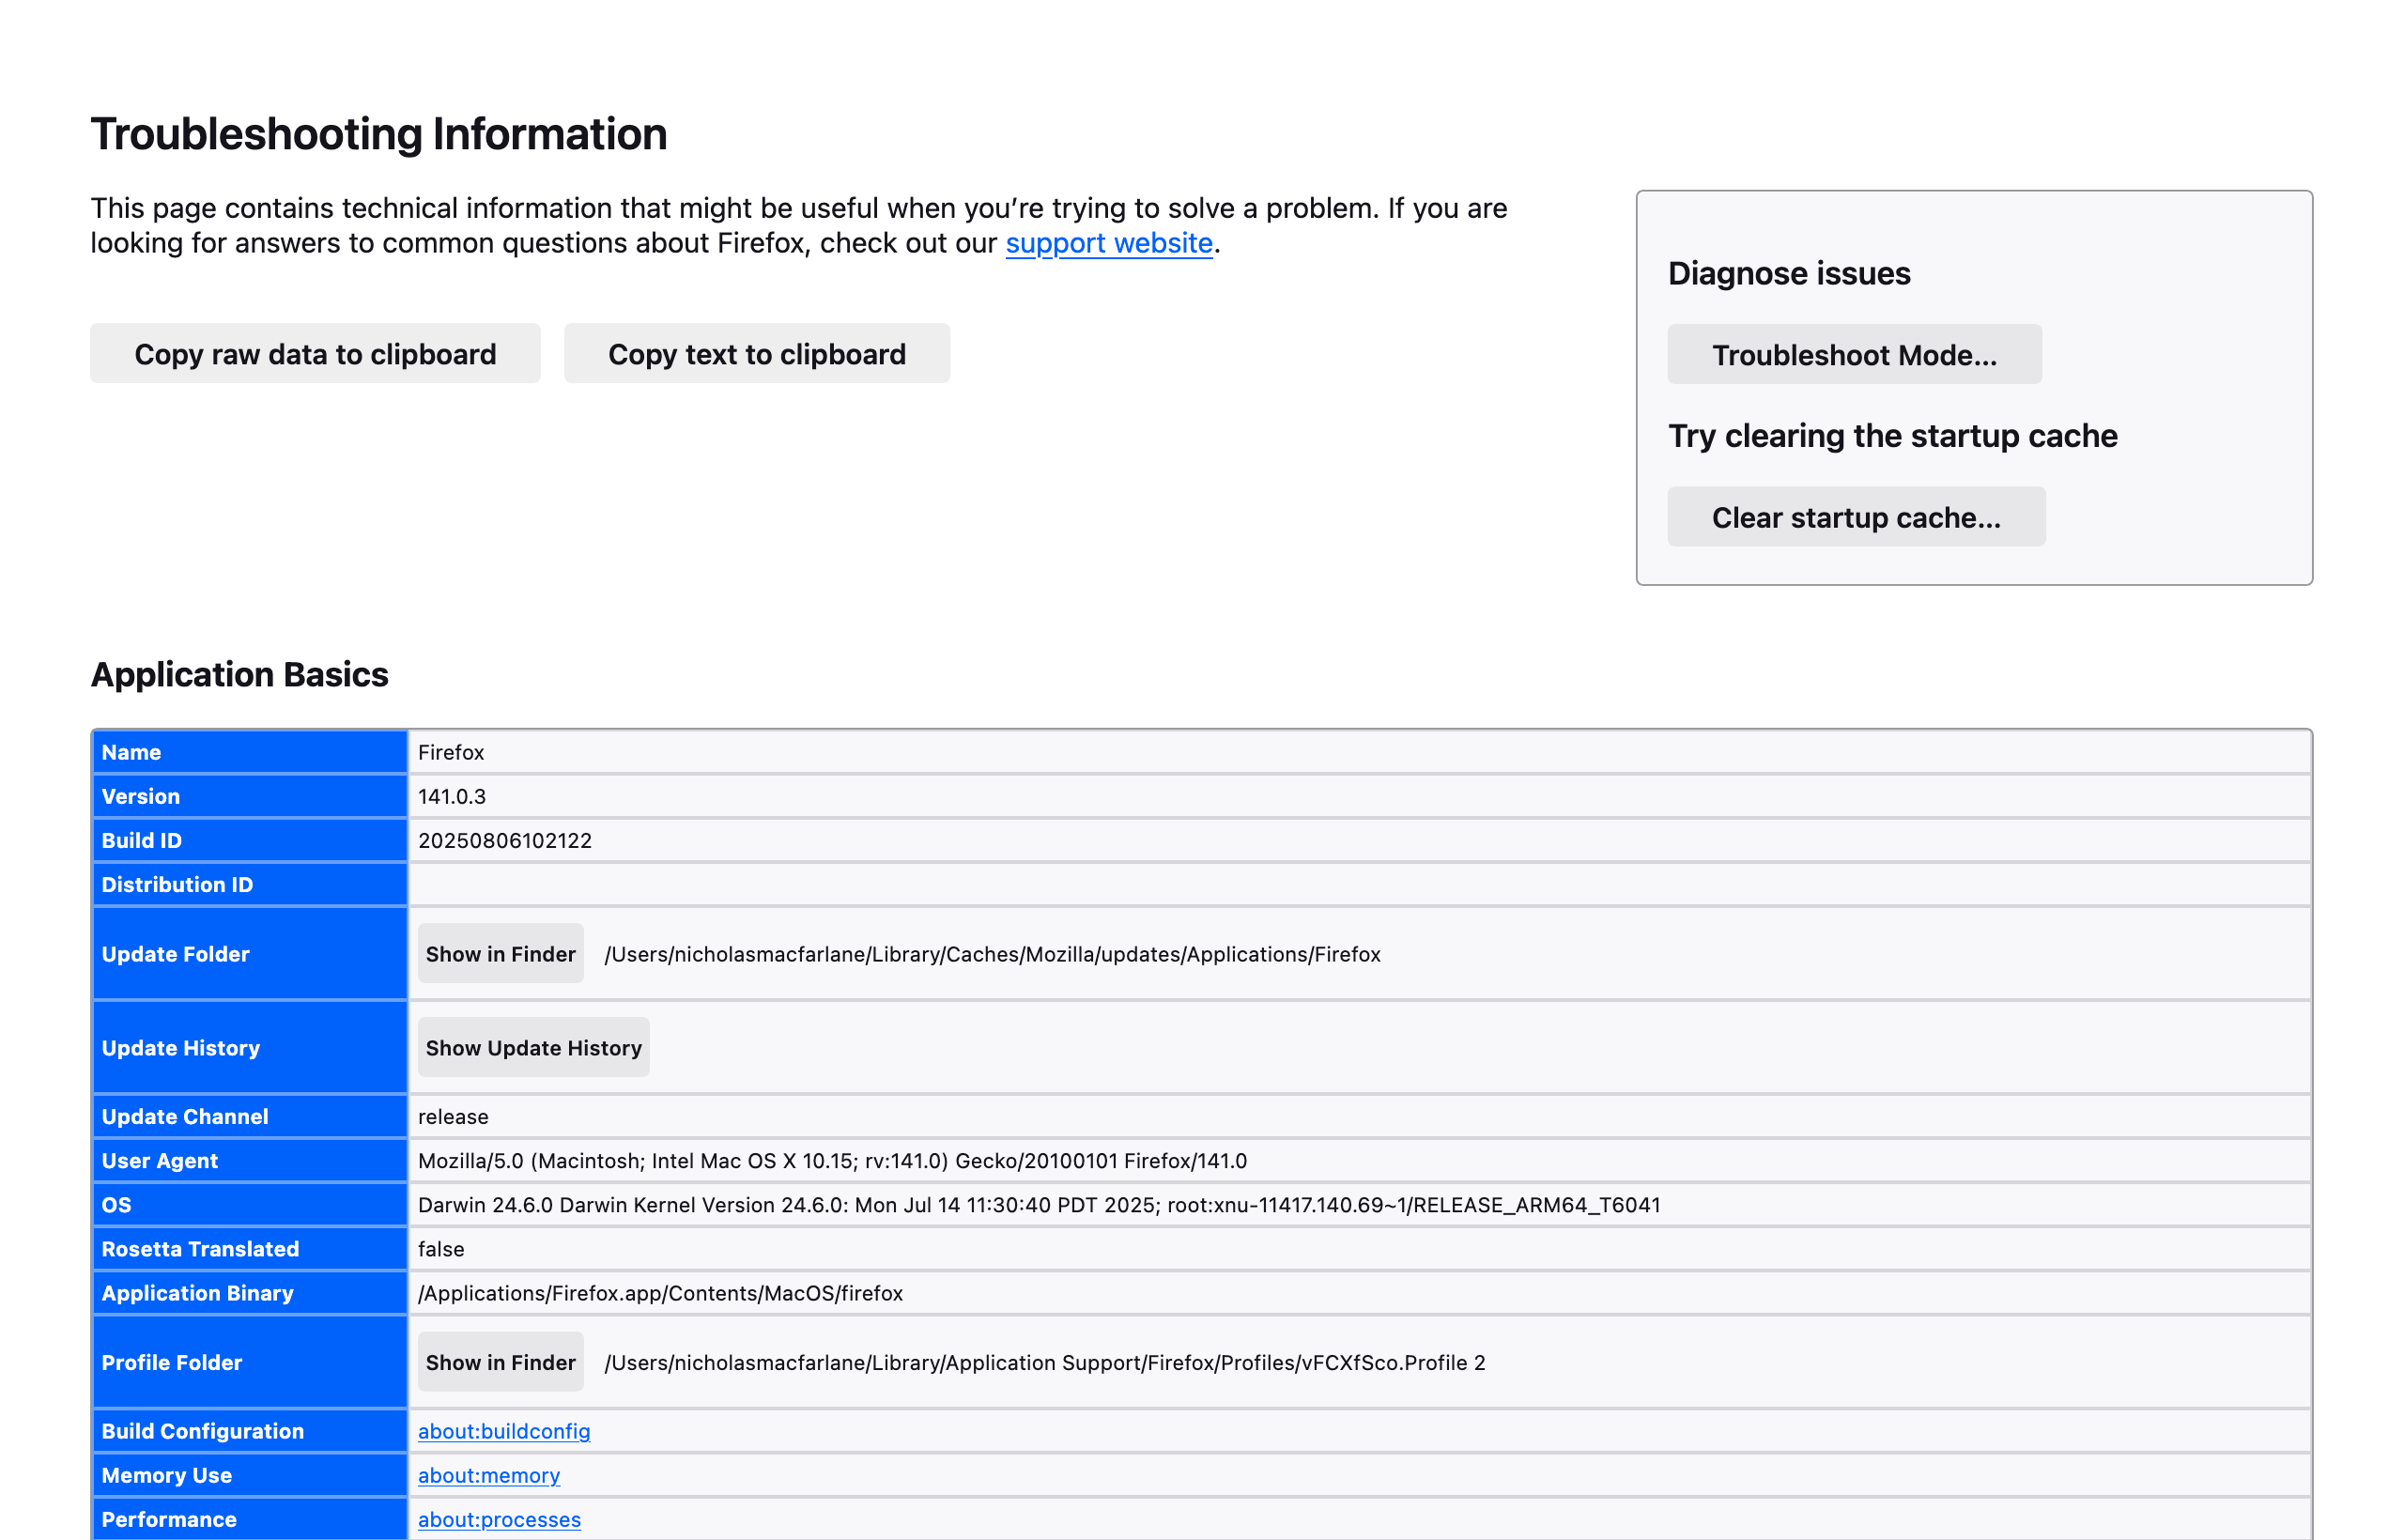Click the Diagnose issues heading

(x=1789, y=273)
